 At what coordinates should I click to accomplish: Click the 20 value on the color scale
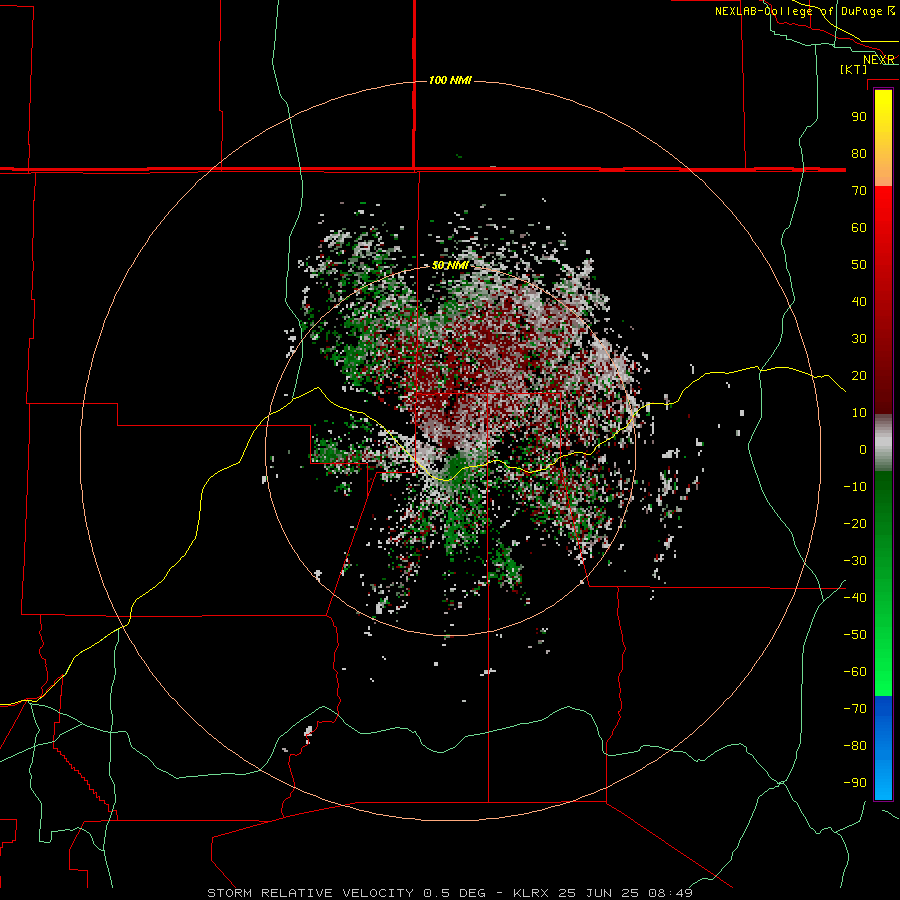pos(859,375)
